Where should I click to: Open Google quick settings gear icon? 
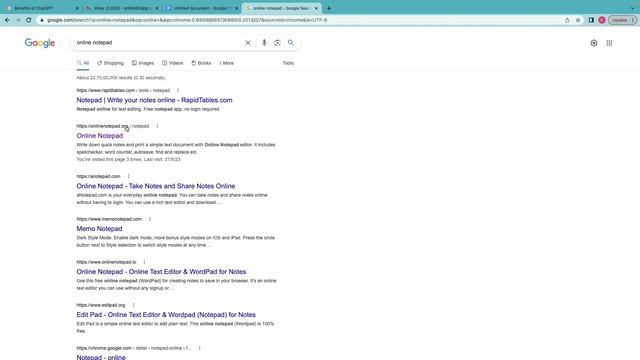point(594,43)
